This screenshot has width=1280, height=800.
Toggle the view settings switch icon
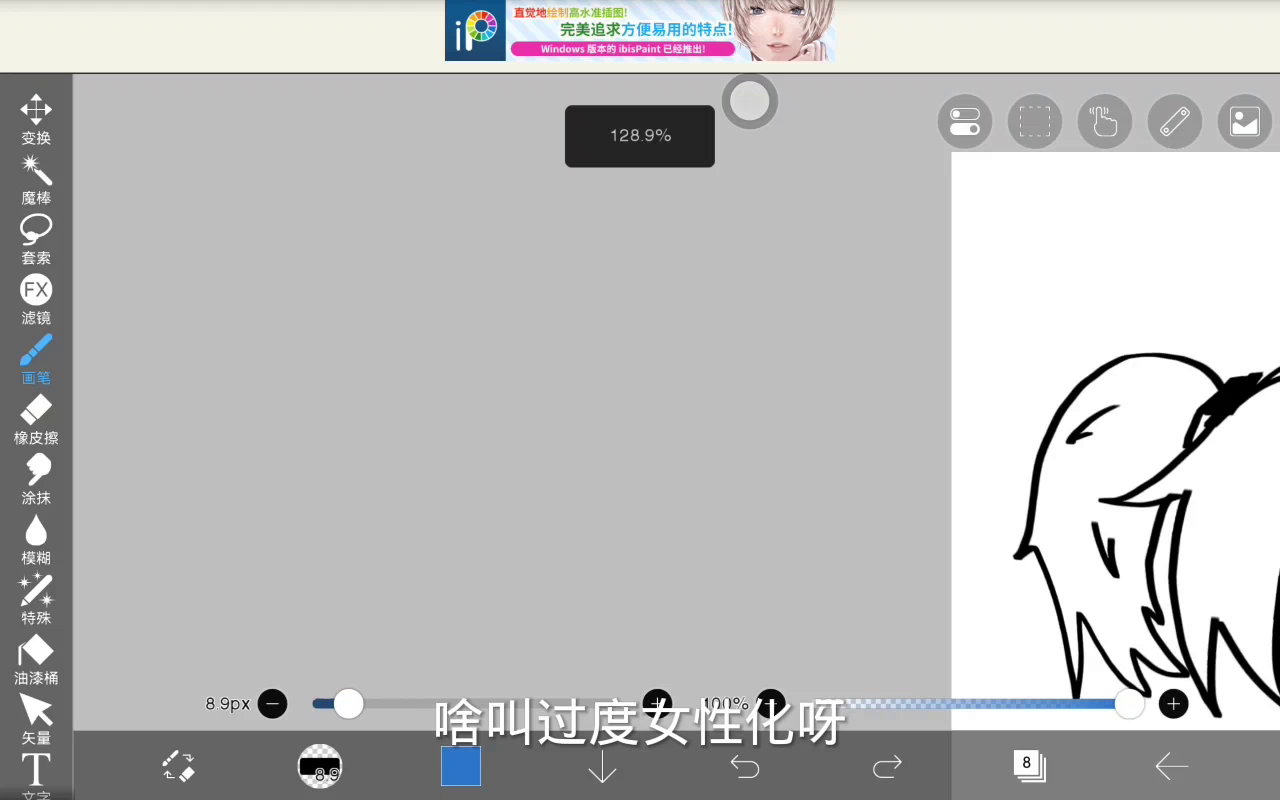[x=964, y=122]
